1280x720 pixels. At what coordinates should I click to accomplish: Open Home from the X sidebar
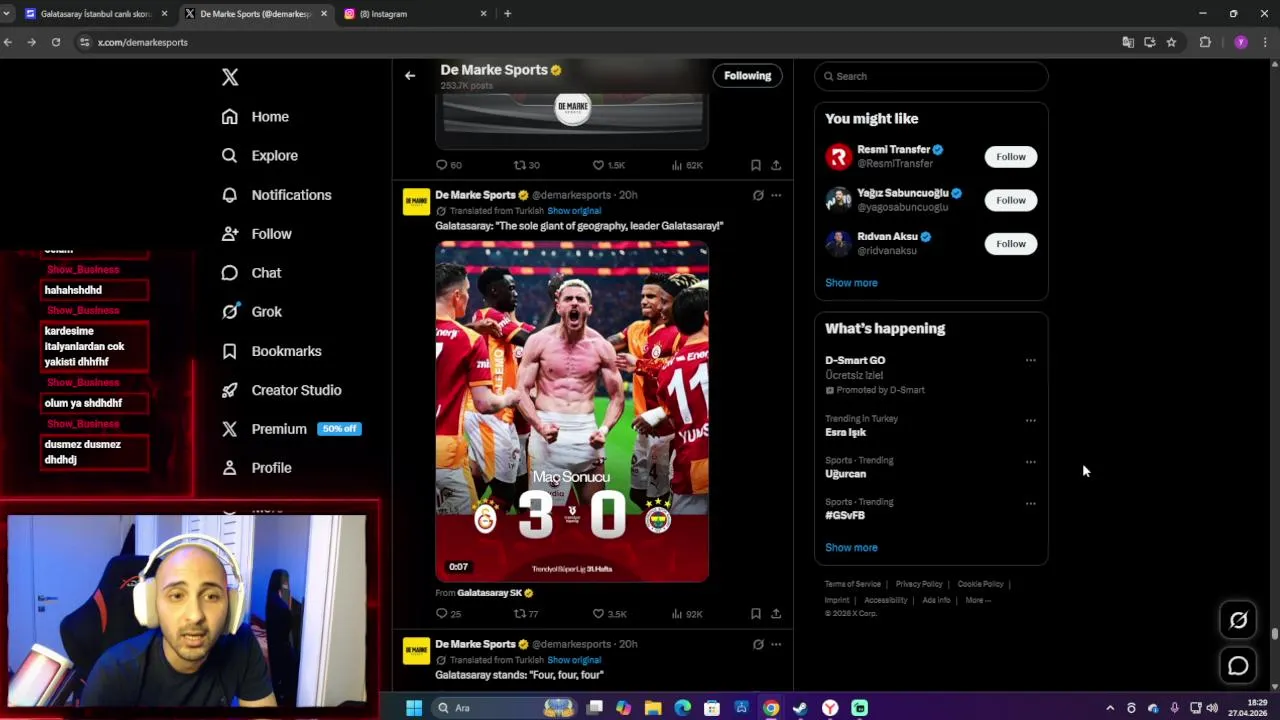pos(256,117)
